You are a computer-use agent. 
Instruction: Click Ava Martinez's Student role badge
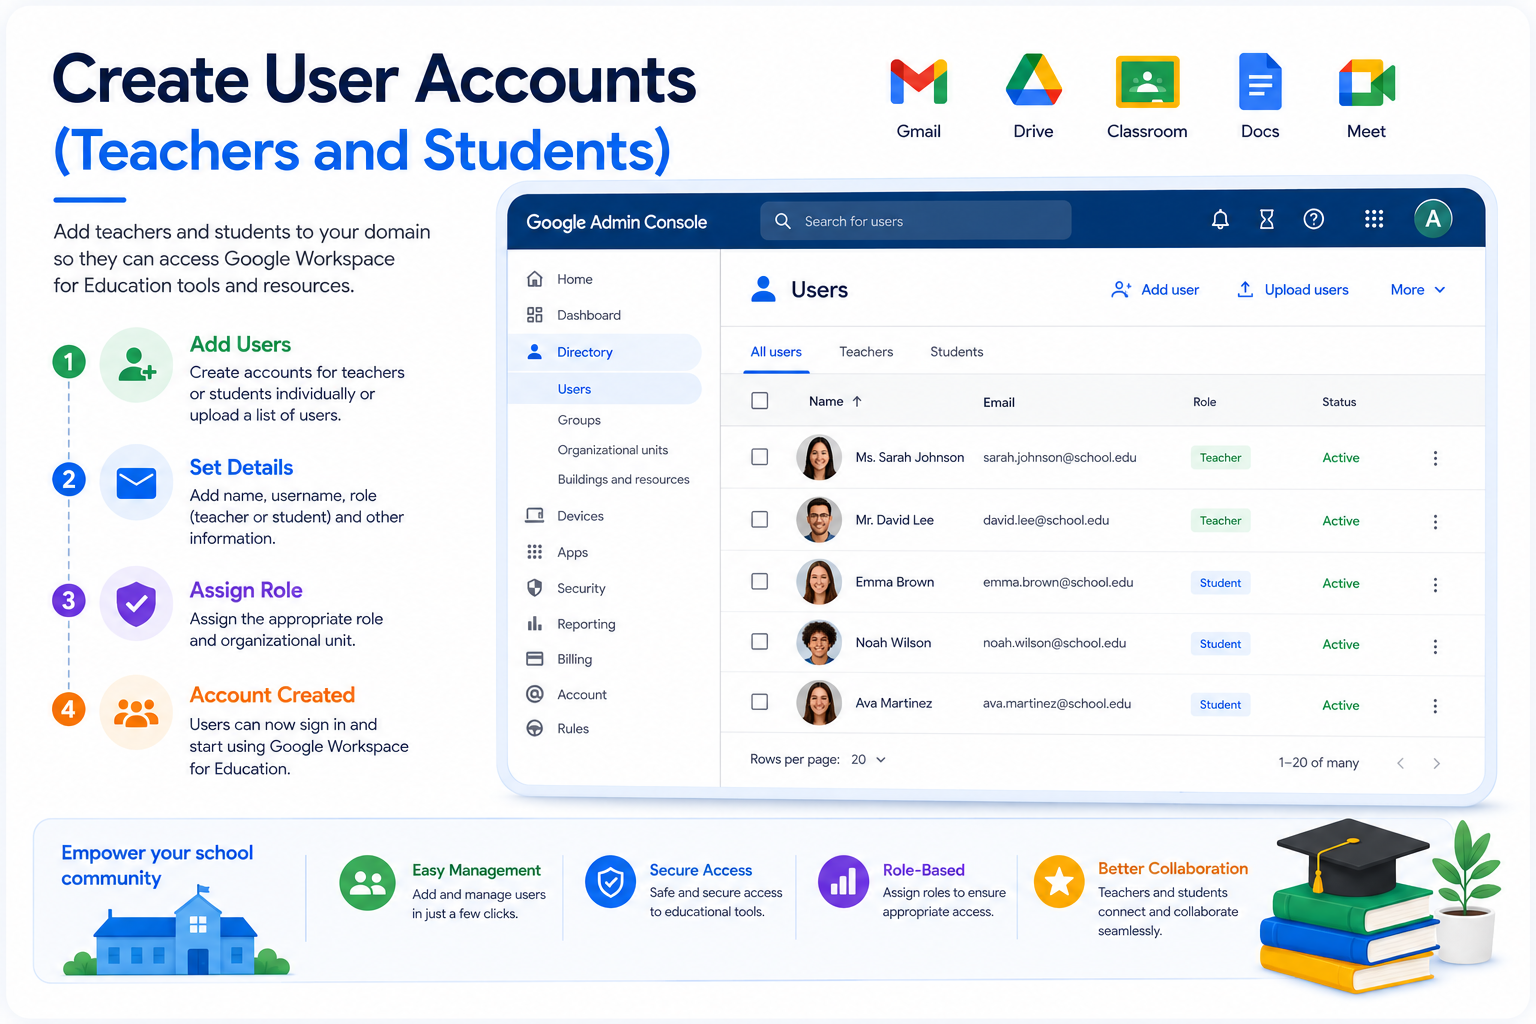(x=1220, y=705)
